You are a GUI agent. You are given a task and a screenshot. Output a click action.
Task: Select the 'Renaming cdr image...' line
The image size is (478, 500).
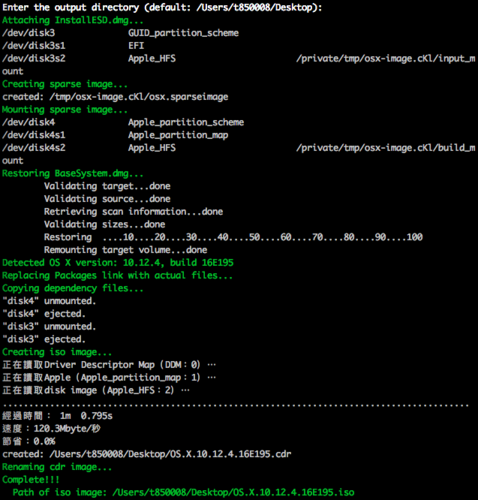(x=57, y=467)
